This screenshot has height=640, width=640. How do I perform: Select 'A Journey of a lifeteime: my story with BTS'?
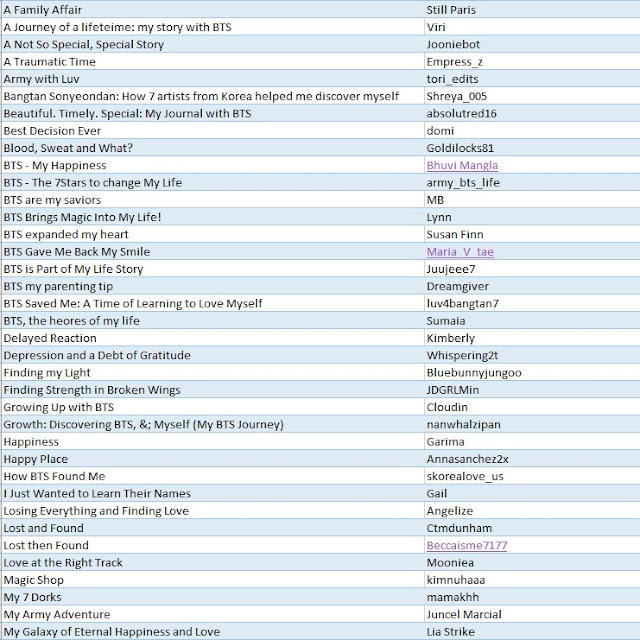(213, 27)
